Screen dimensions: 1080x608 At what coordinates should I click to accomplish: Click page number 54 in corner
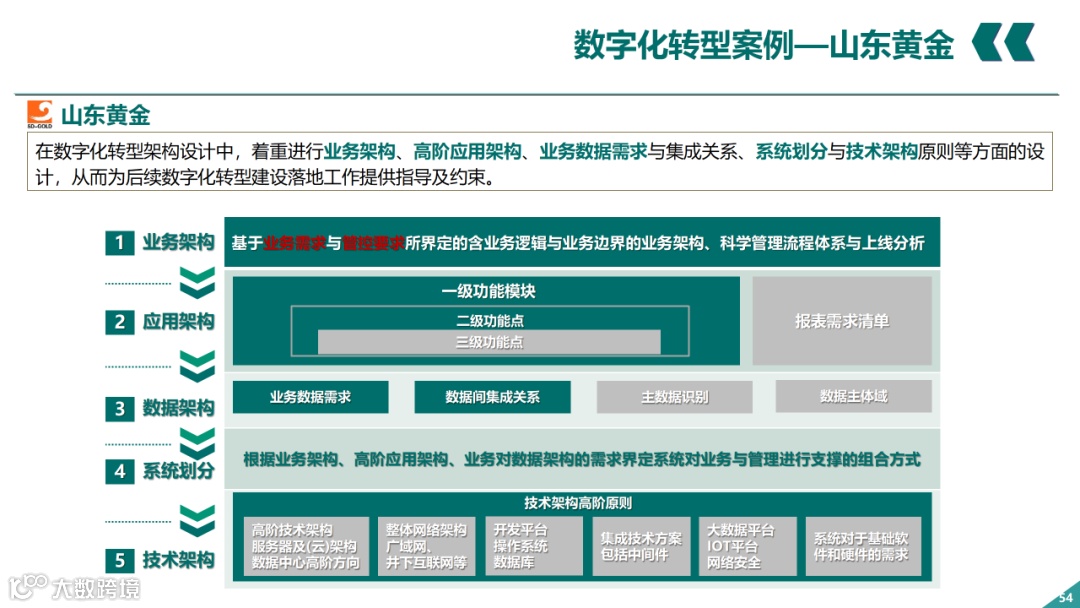[x=1066, y=597]
